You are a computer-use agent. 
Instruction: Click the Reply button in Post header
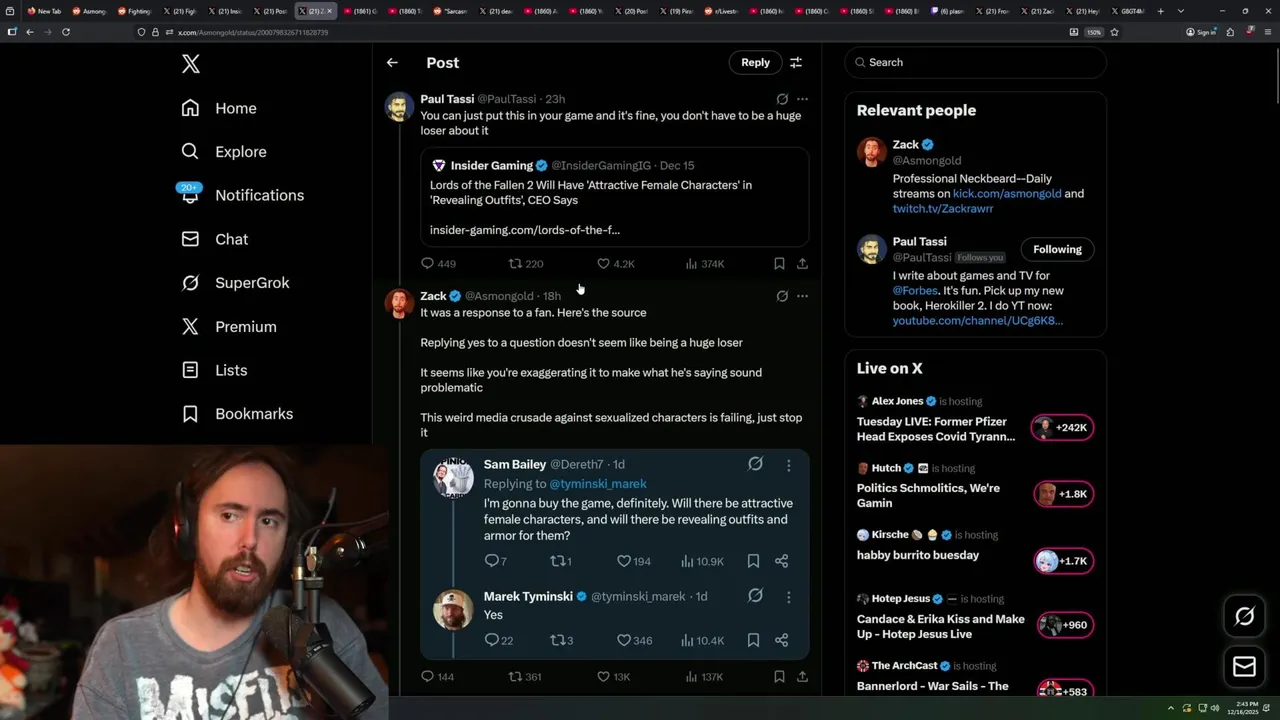(755, 62)
